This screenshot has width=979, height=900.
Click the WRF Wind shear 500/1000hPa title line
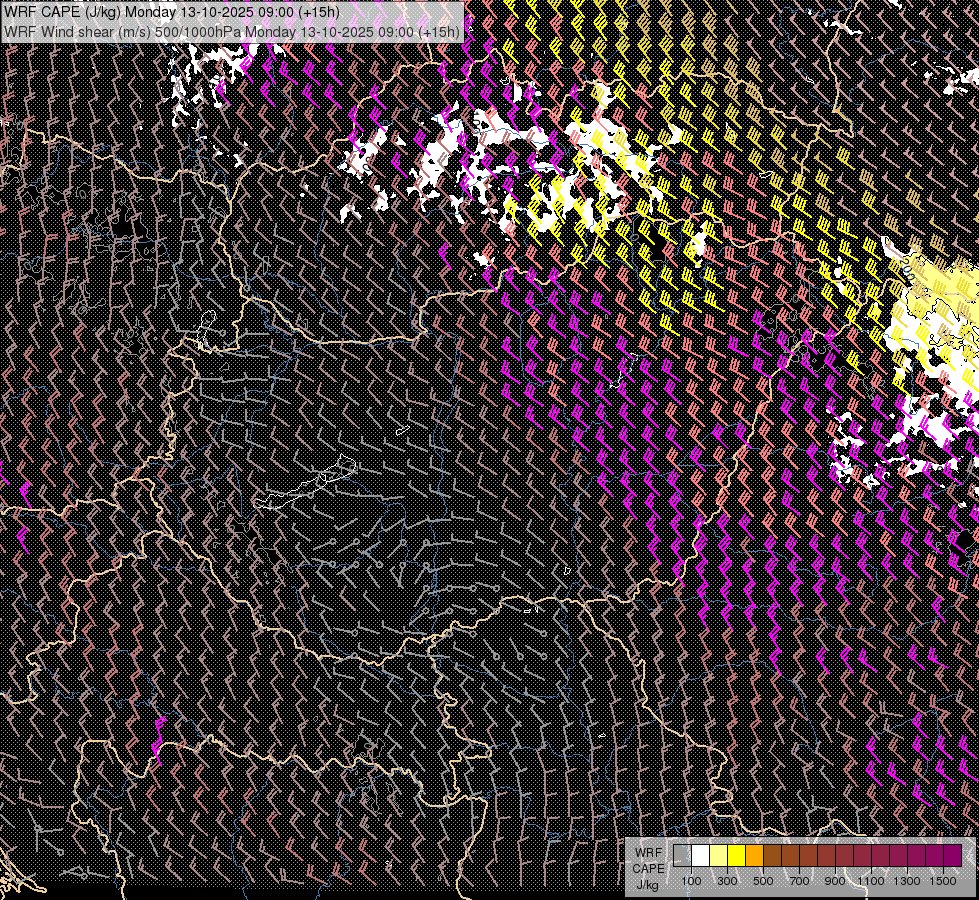click(231, 31)
